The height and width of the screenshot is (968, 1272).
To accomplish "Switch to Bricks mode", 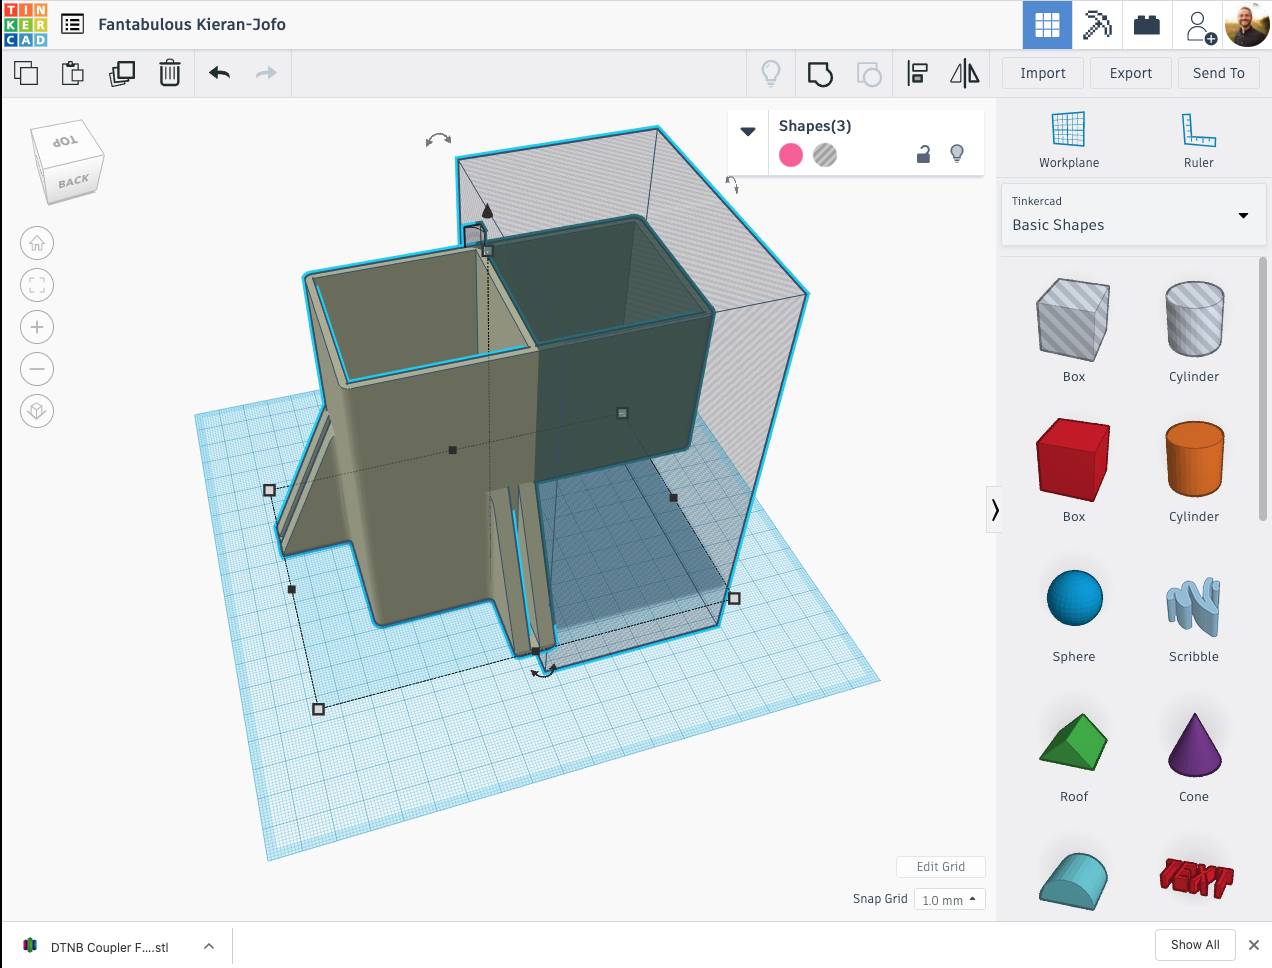I will 1147,25.
